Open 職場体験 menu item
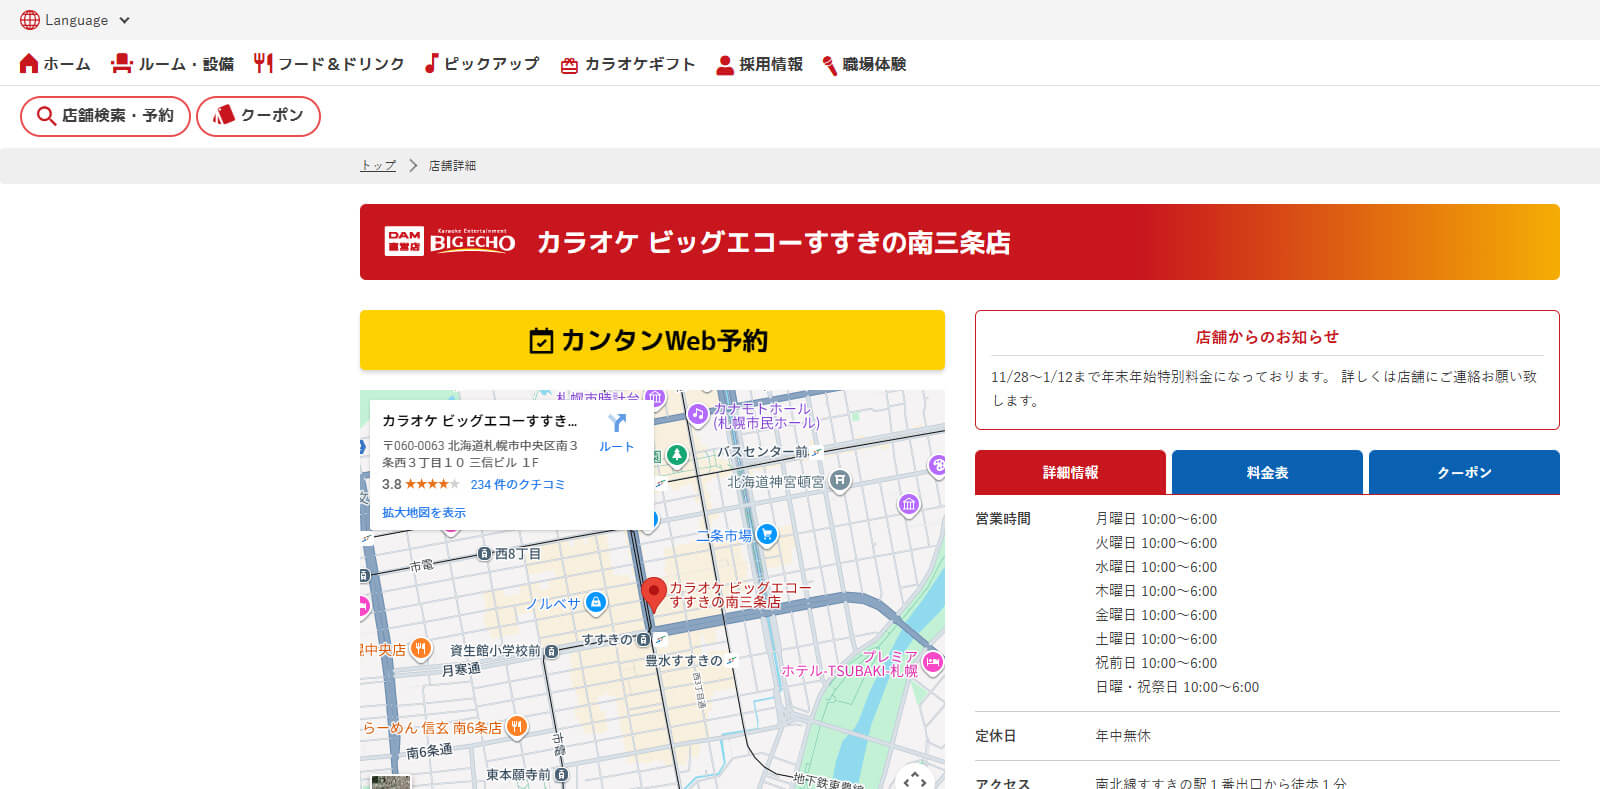The height and width of the screenshot is (789, 1600). tap(864, 64)
